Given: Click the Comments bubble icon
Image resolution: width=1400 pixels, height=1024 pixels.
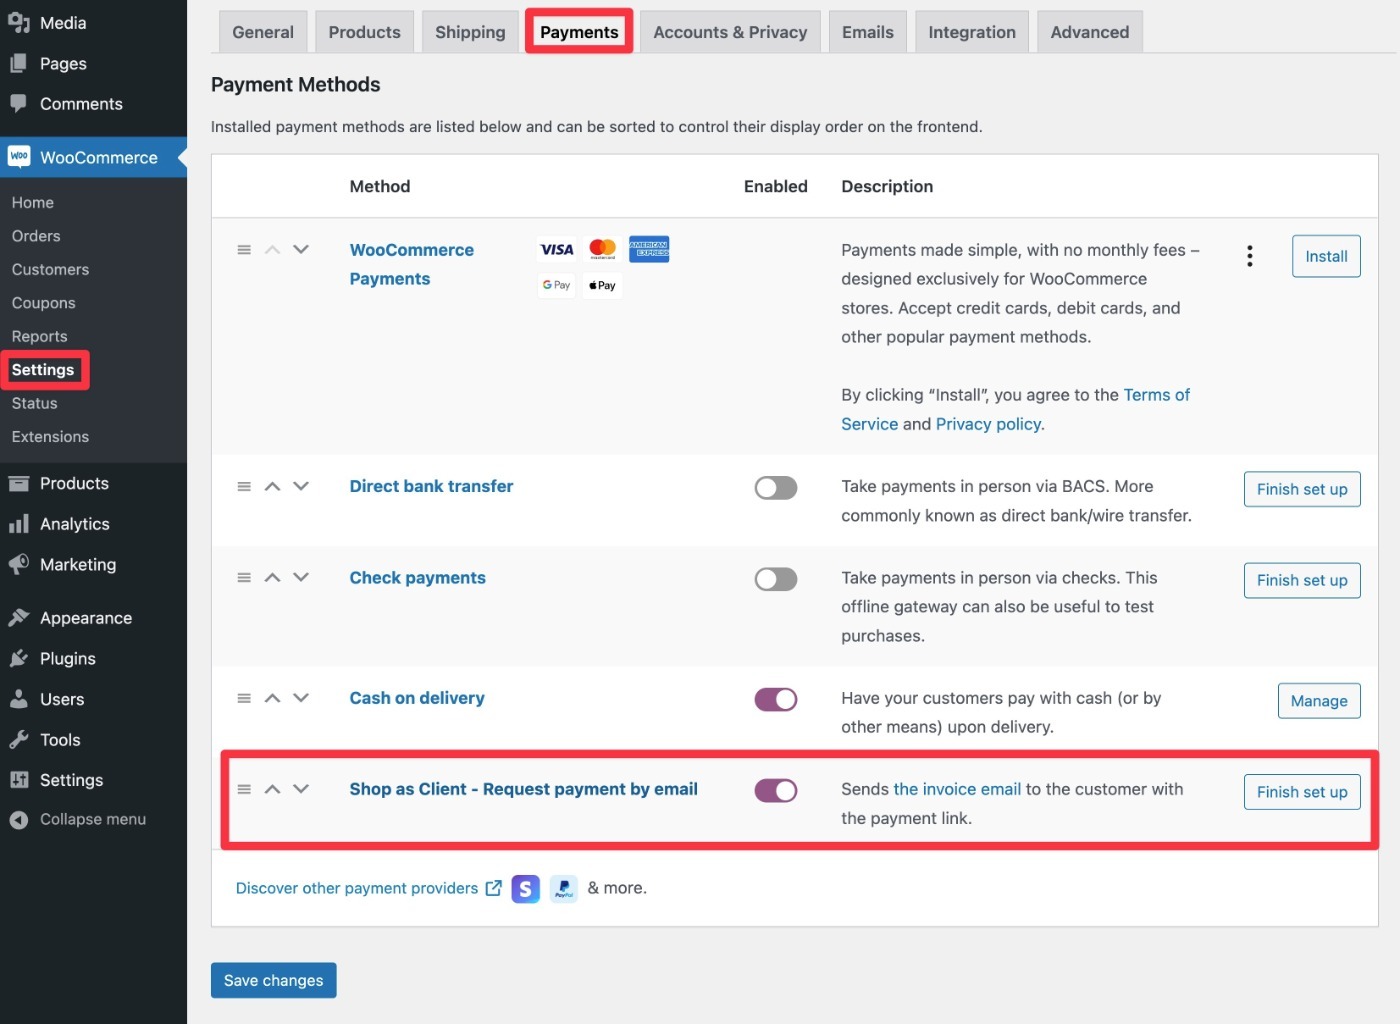Looking at the screenshot, I should (18, 104).
